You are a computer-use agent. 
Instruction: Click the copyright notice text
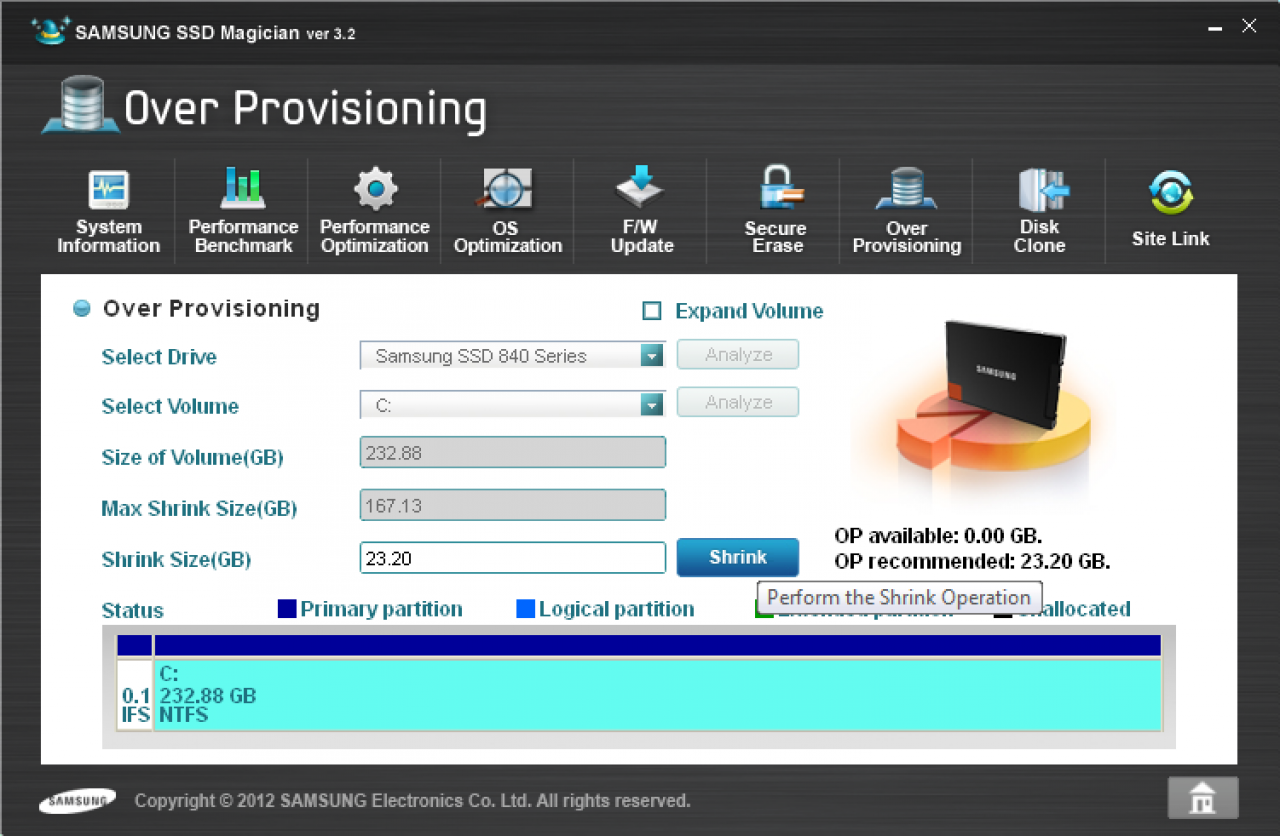point(412,801)
